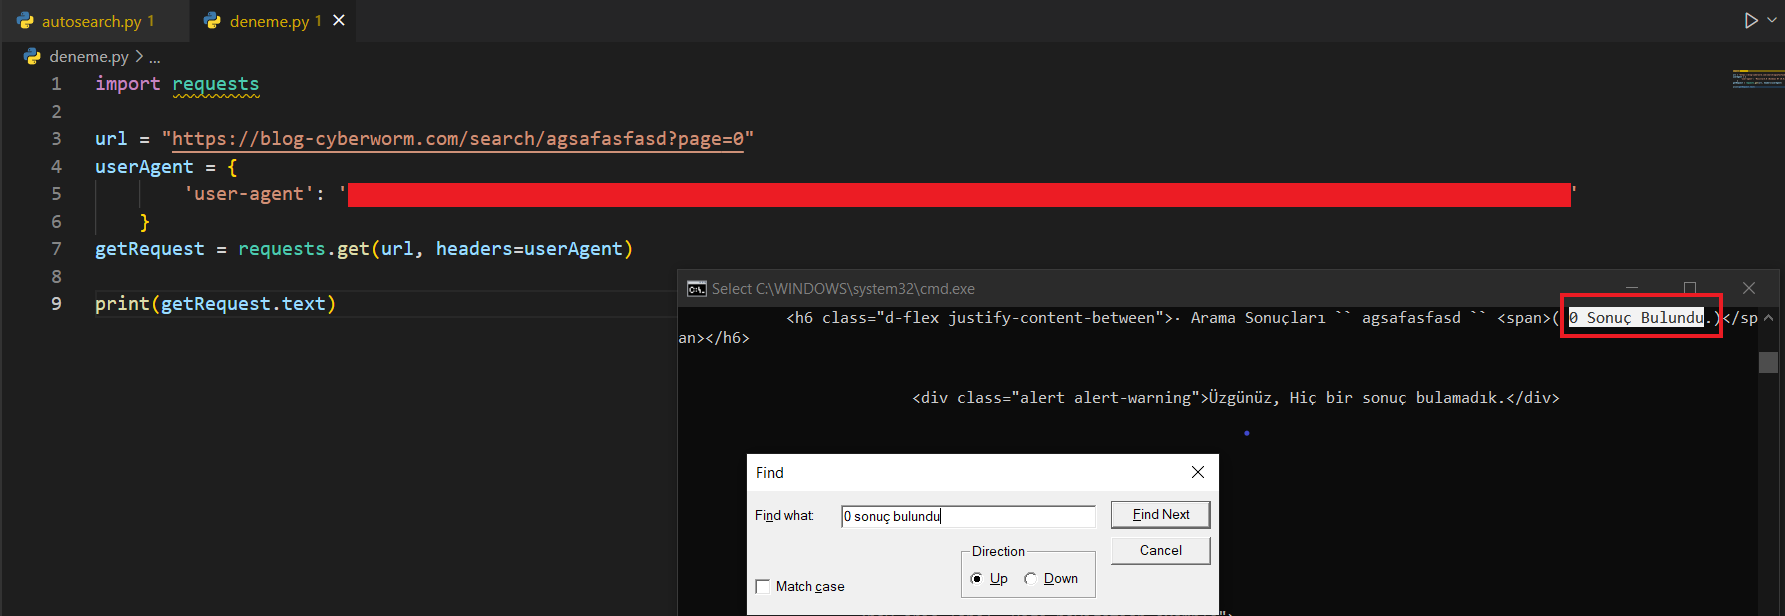Click the editor minimap preview

click(1757, 79)
